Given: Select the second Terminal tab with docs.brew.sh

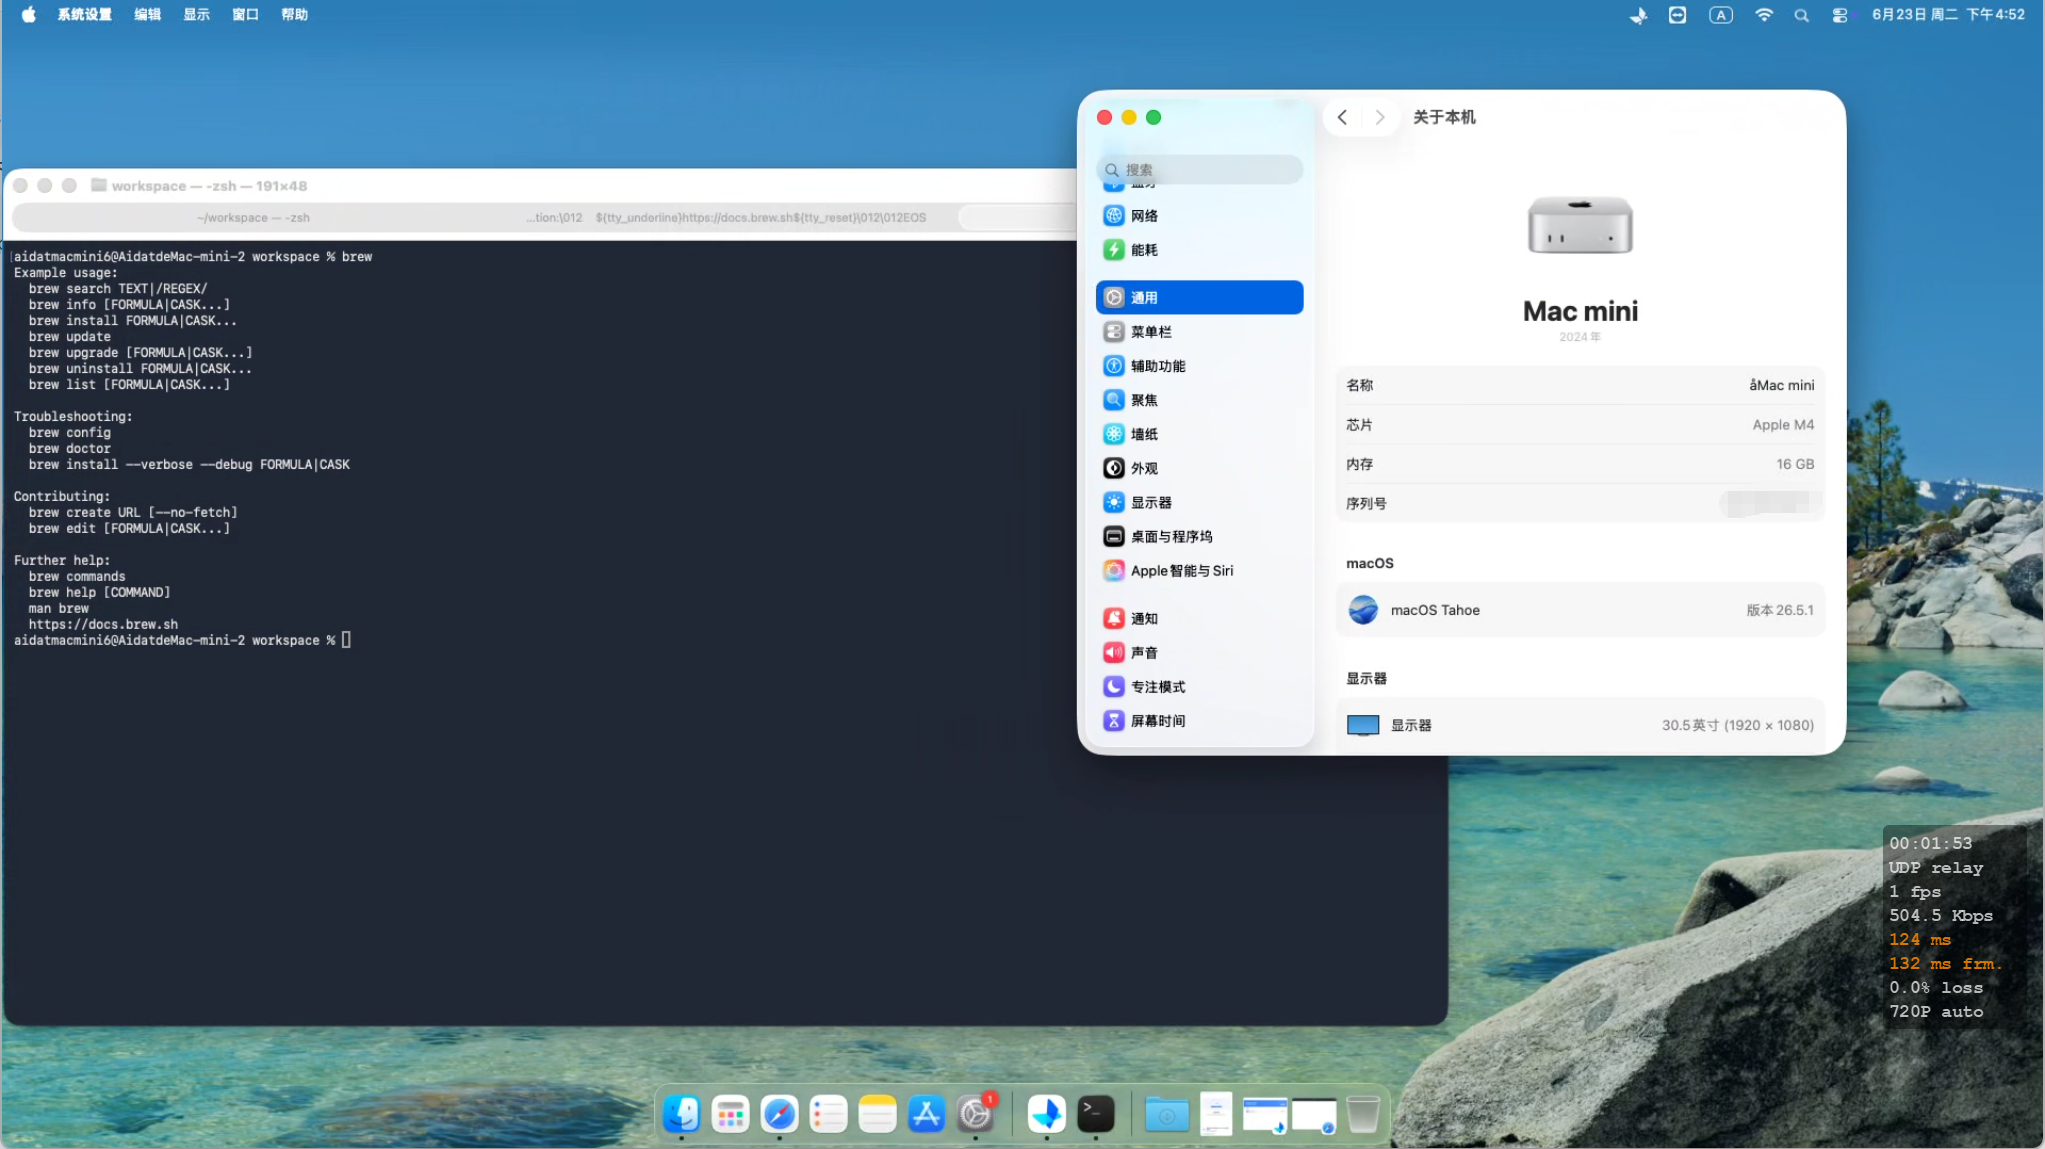Looking at the screenshot, I should 727,217.
